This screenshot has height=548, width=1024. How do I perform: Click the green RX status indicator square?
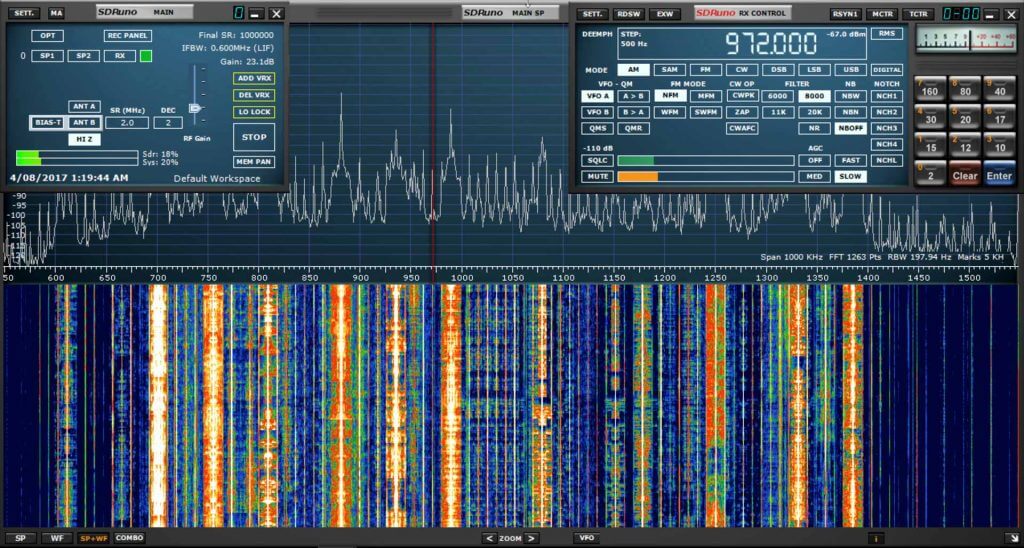point(146,56)
